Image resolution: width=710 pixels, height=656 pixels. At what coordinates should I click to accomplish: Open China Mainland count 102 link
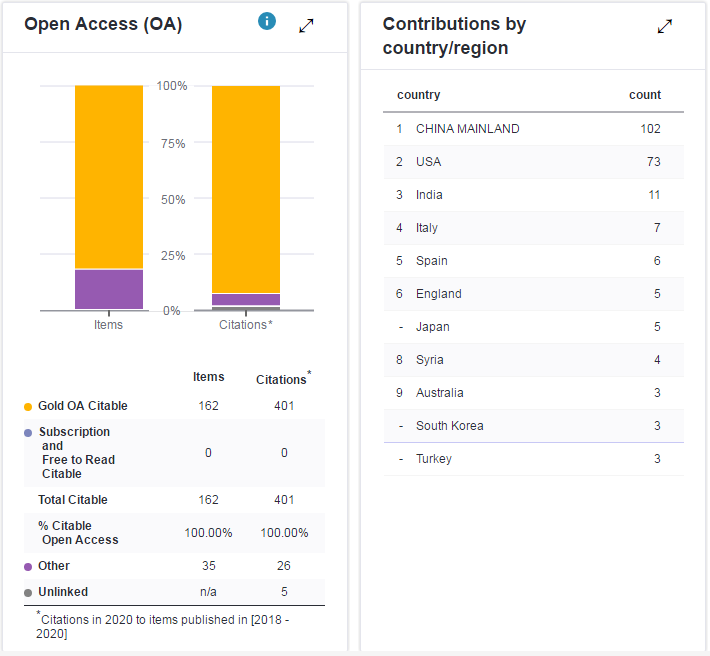tap(650, 129)
